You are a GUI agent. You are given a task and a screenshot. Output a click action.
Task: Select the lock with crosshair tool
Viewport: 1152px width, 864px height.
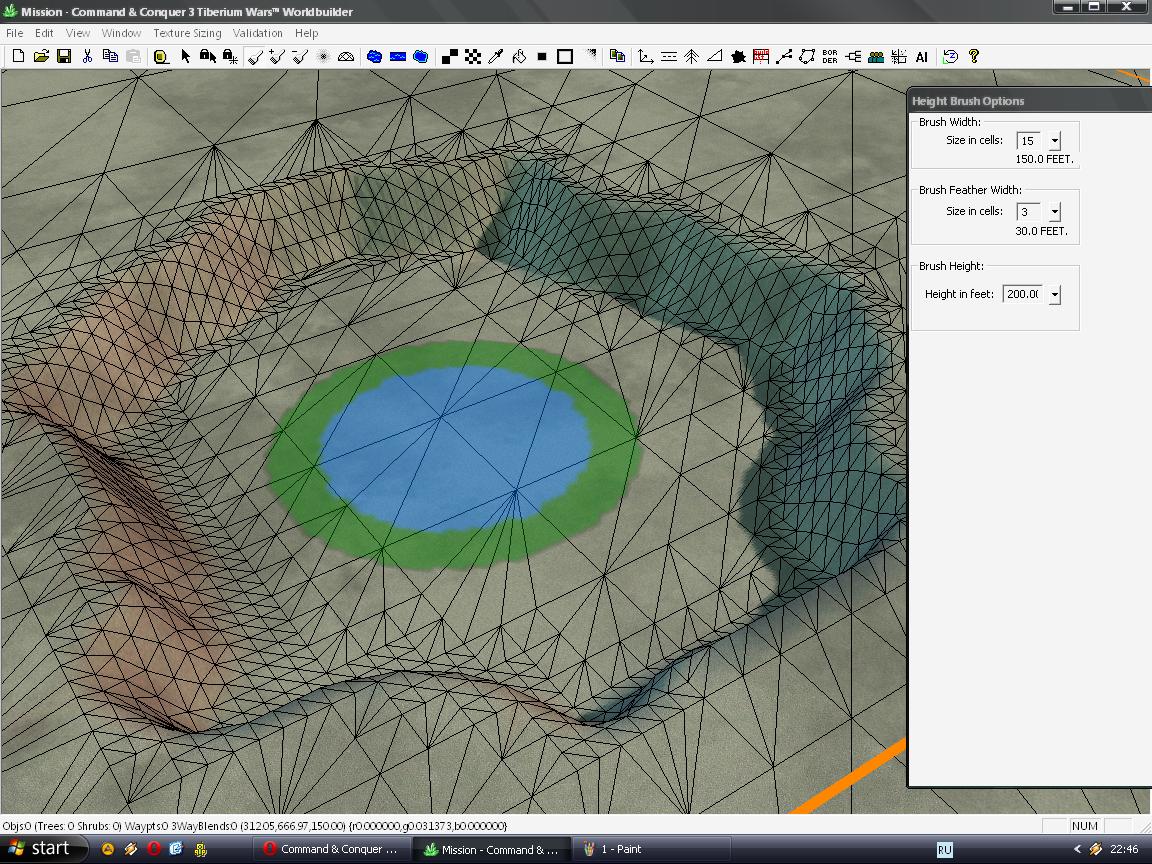230,57
